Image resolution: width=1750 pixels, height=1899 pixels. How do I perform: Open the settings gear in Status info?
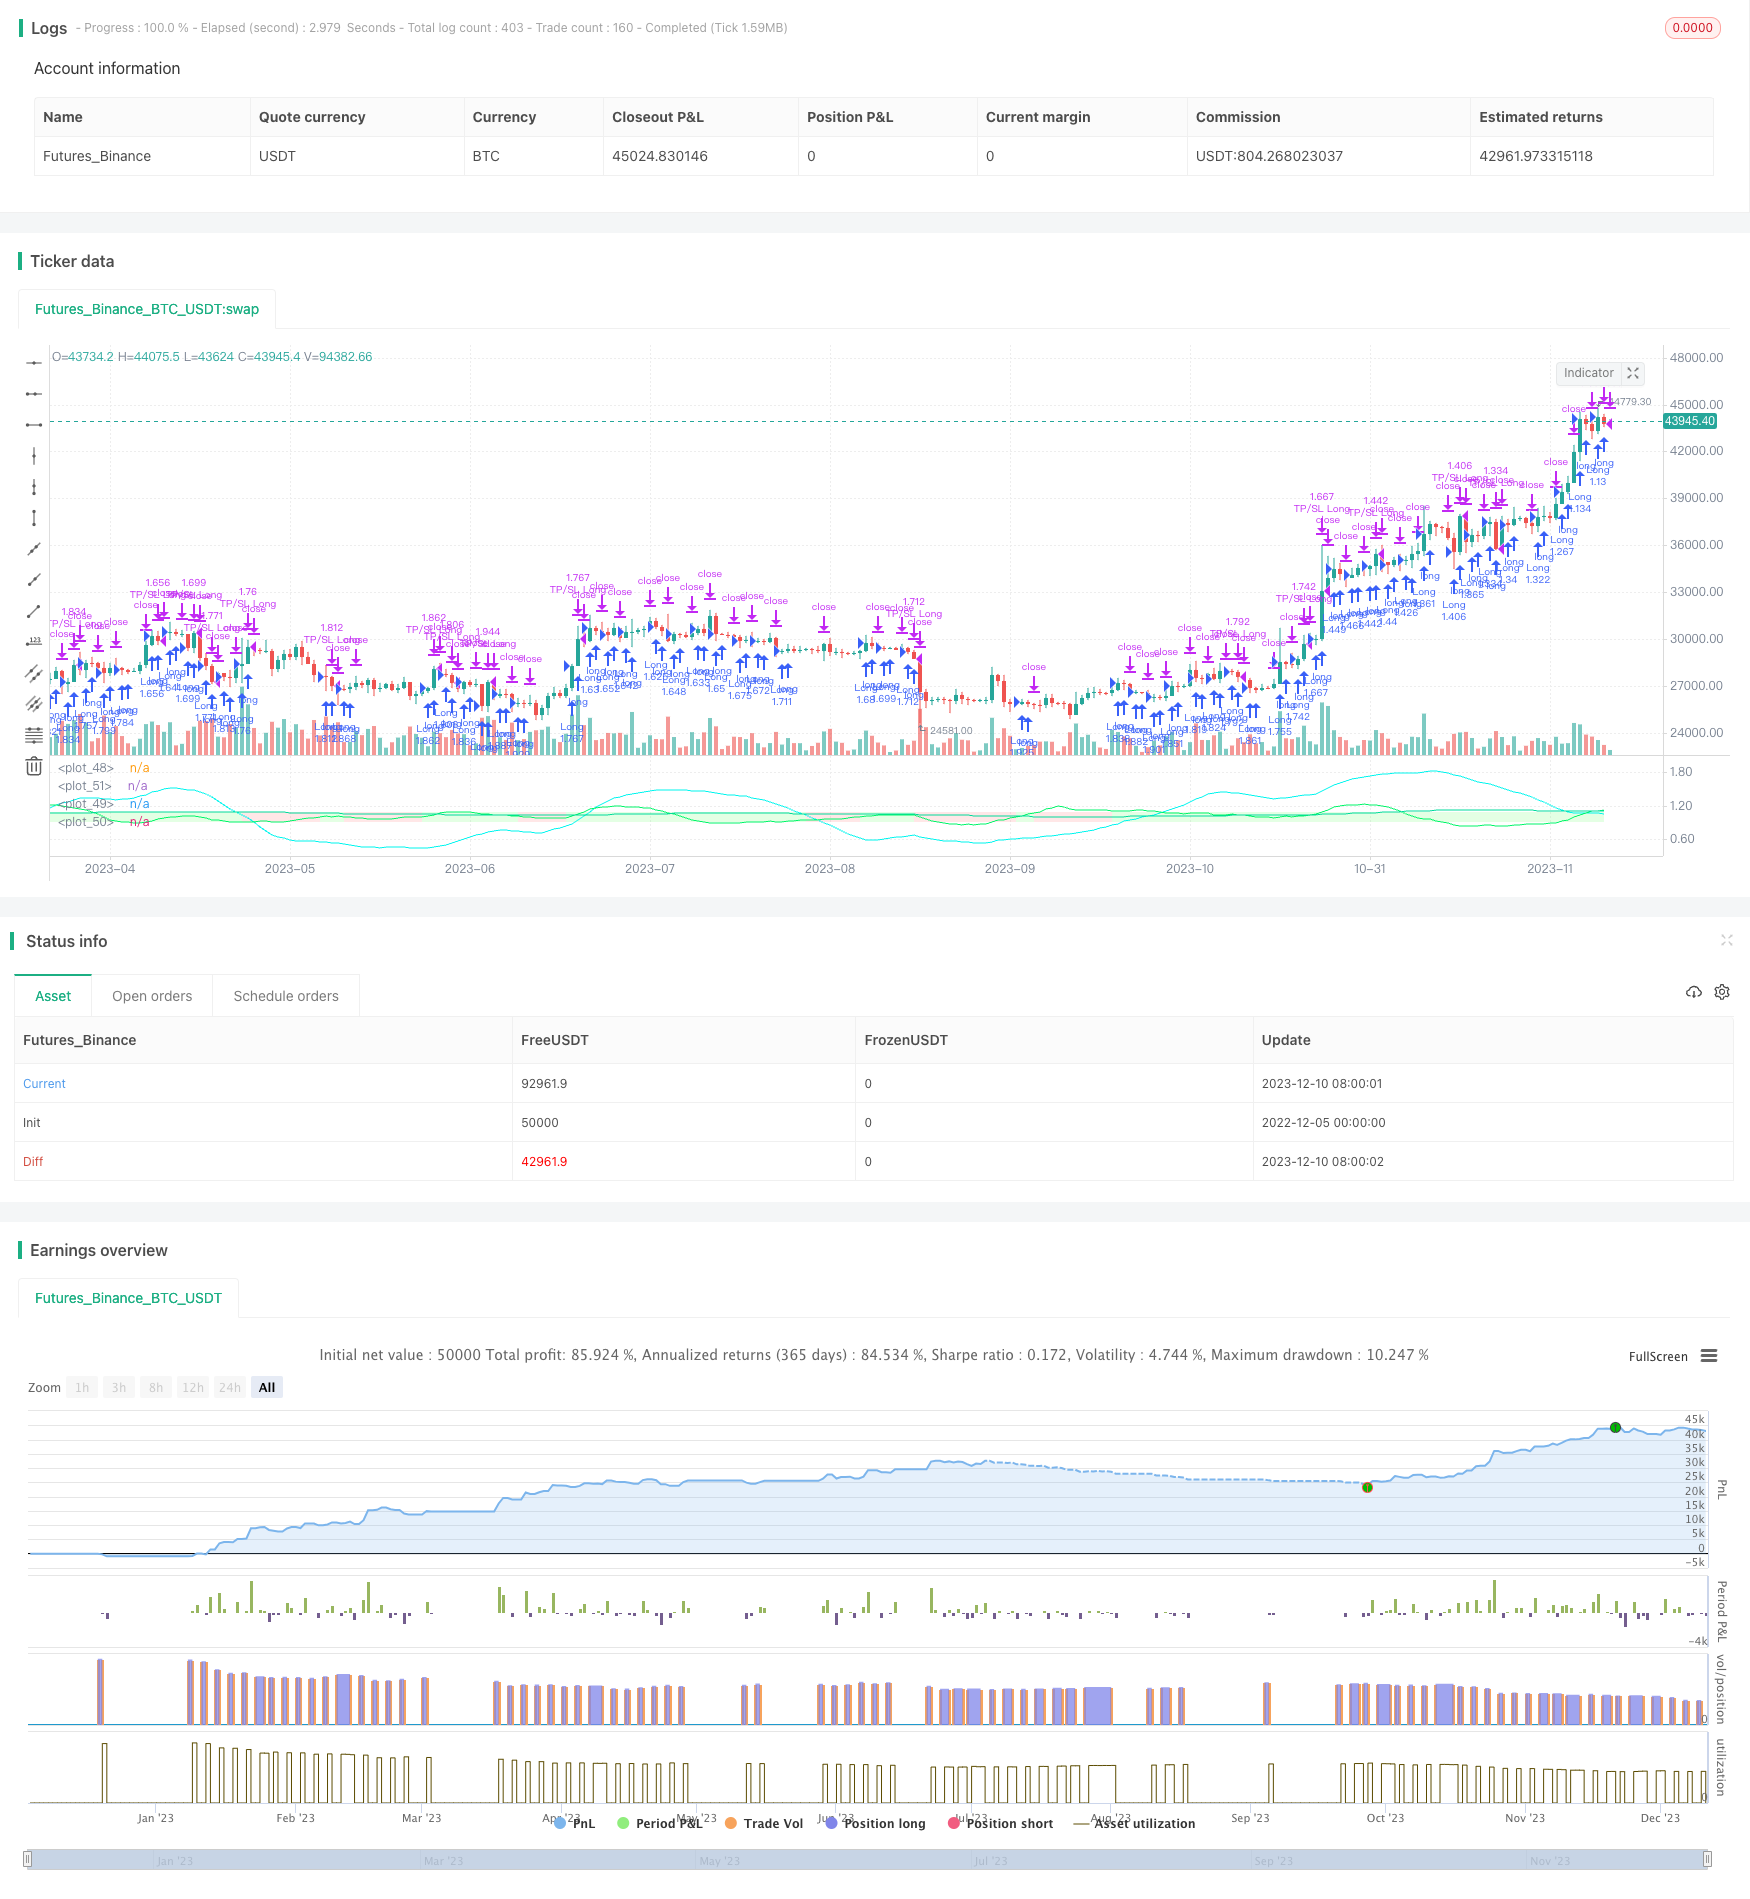[x=1722, y=992]
